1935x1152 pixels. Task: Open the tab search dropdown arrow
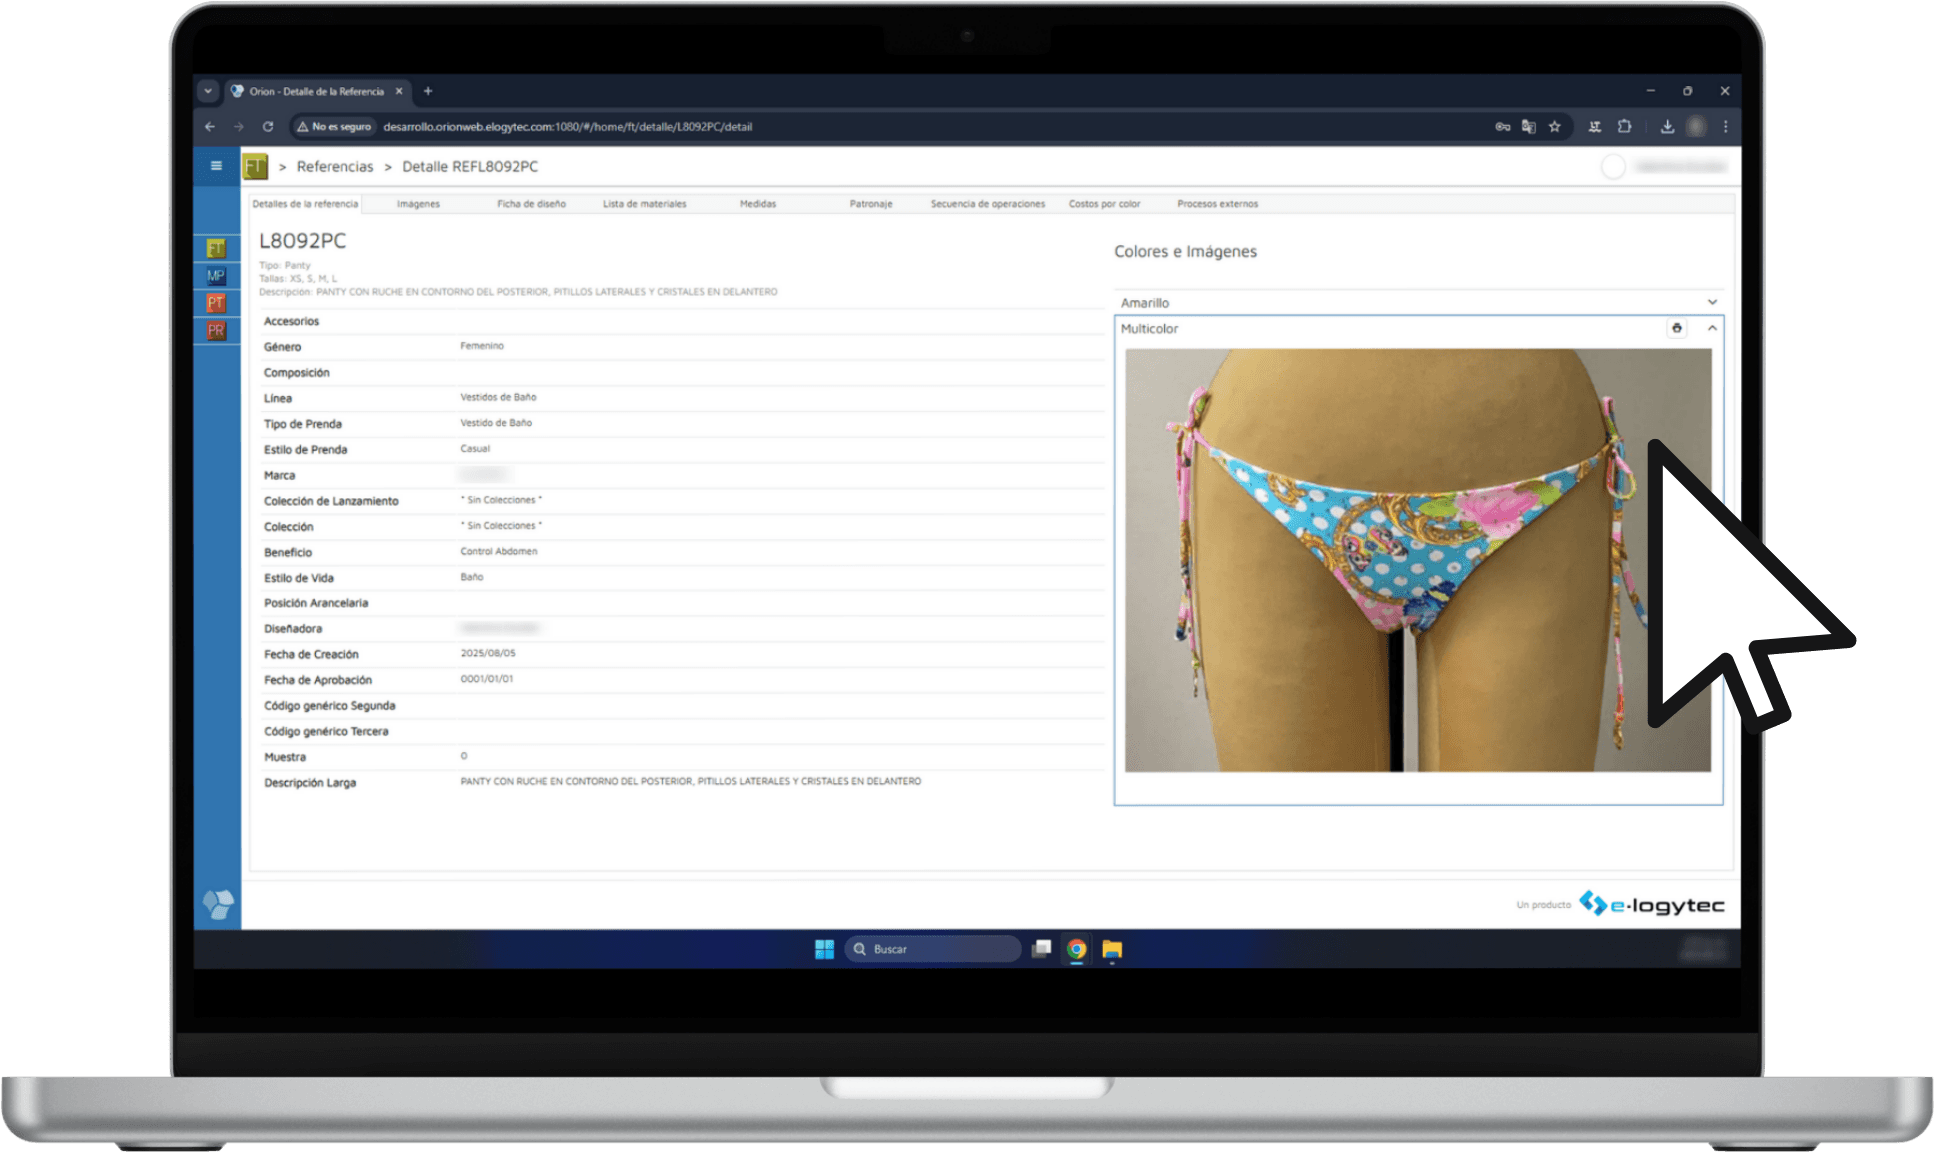pyautogui.click(x=208, y=91)
